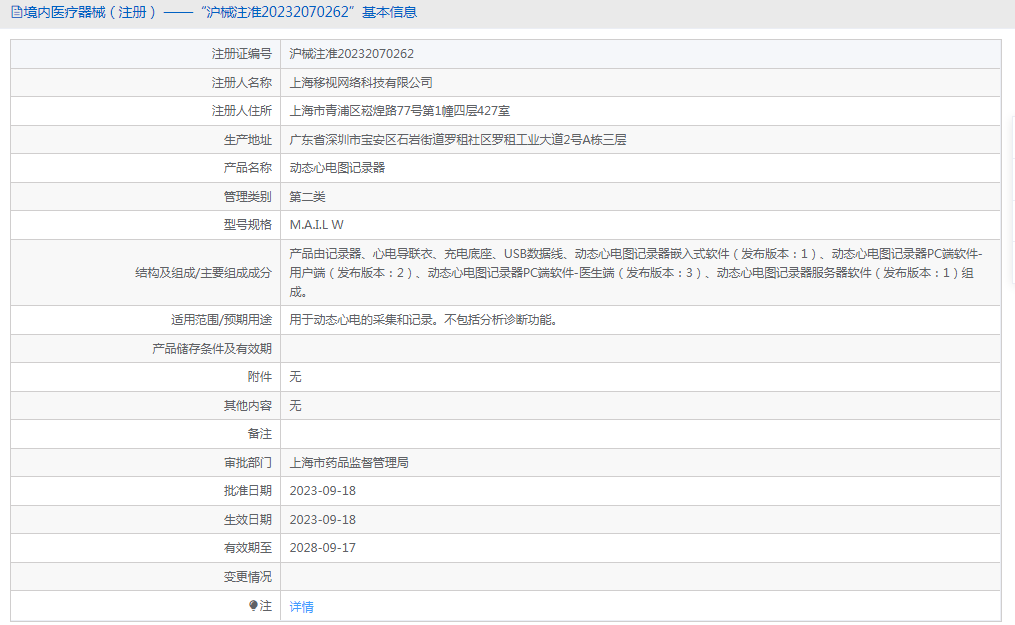This screenshot has width=1015, height=625.
Task: Click the 注册证编号 row label
Action: point(241,54)
